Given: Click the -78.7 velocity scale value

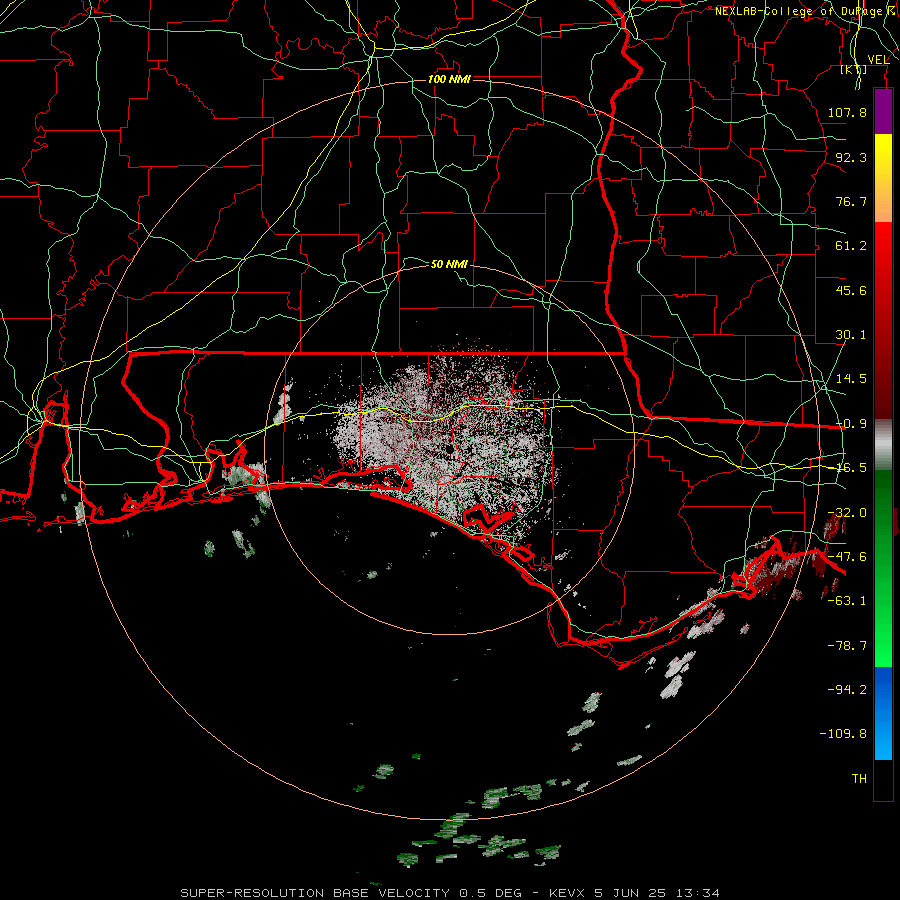Looking at the screenshot, I should pos(847,646).
